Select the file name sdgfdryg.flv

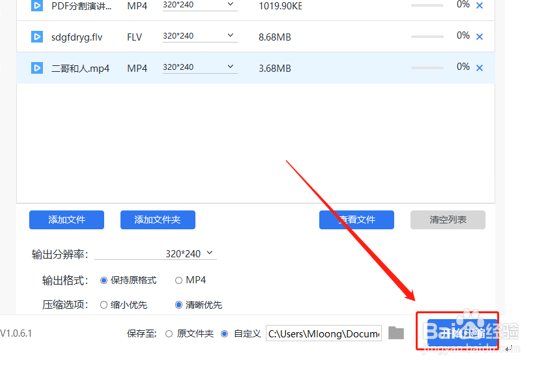pos(77,37)
